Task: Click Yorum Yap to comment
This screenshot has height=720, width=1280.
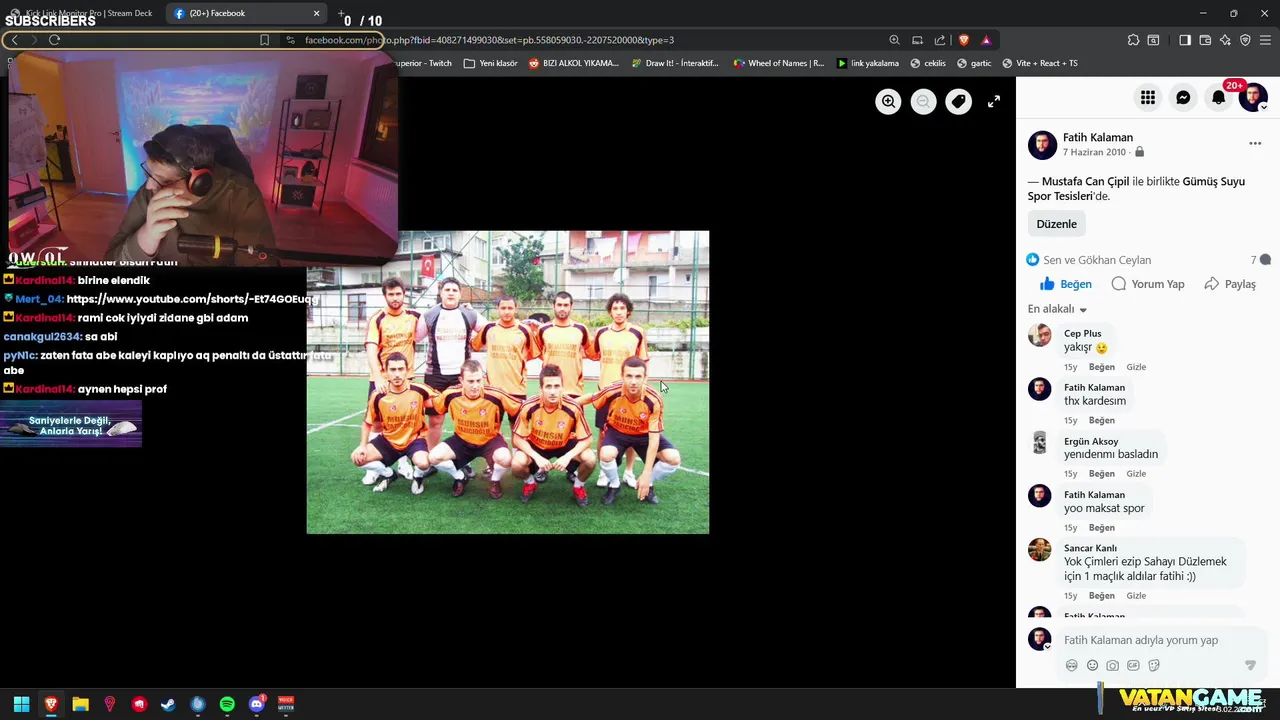Action: [1148, 284]
